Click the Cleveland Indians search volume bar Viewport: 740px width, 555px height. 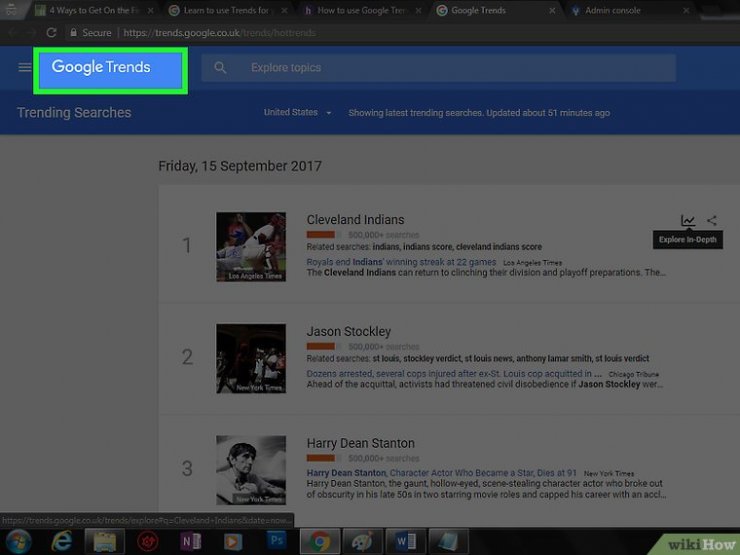click(x=324, y=235)
